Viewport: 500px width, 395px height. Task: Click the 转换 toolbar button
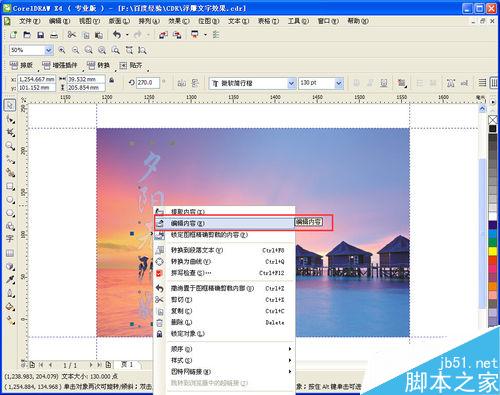click(99, 65)
